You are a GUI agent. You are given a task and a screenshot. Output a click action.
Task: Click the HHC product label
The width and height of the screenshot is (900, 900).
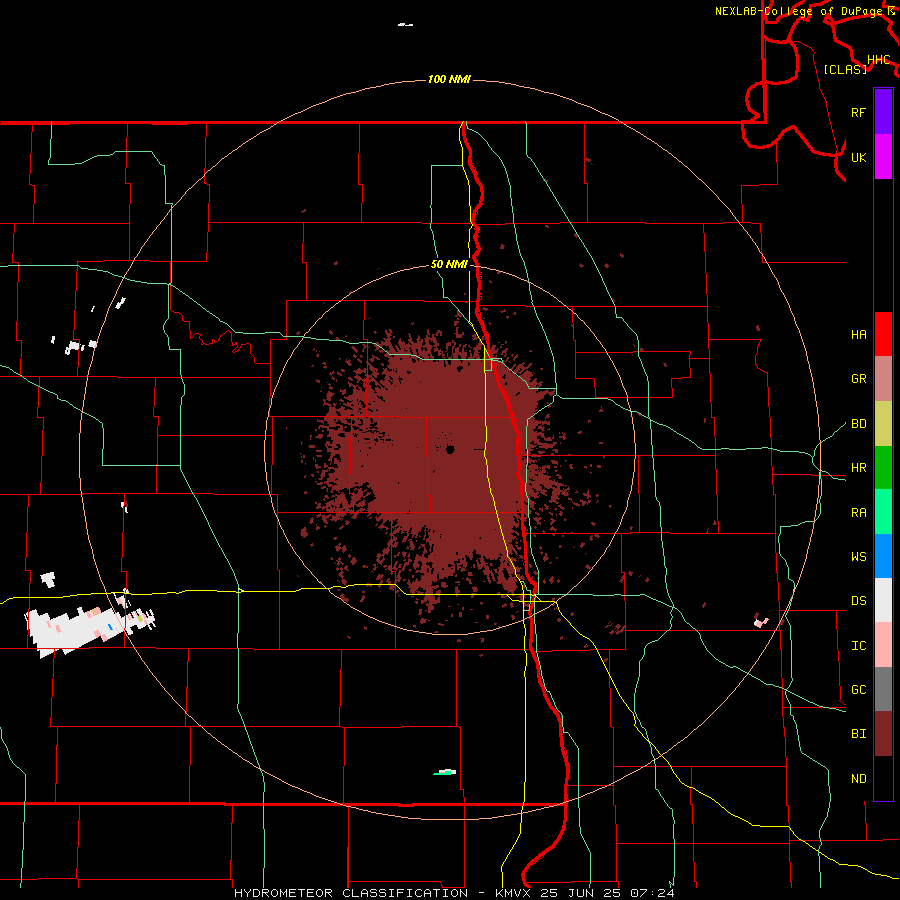[x=878, y=60]
